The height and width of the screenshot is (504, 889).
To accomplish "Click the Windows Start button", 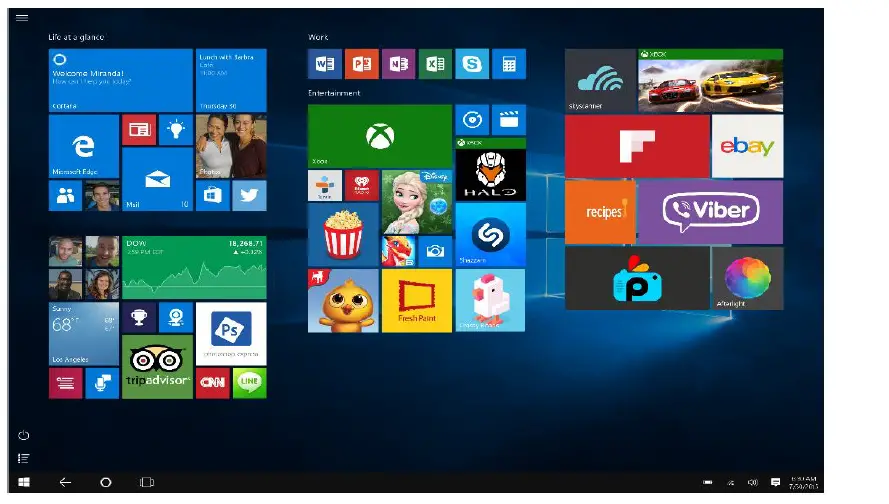I will [24, 482].
